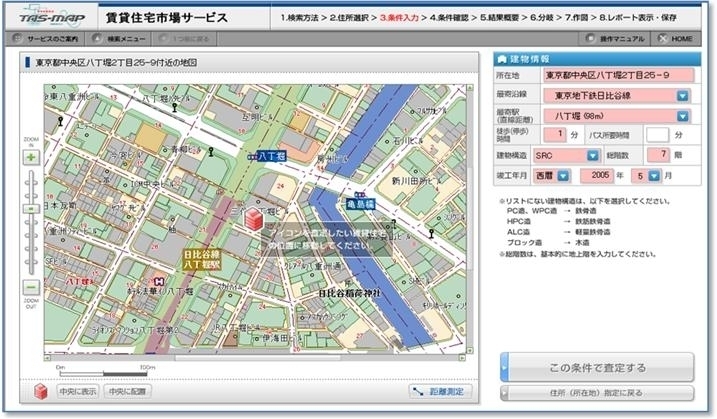717x419 pixels.
Task: Return via 住所(所在地)指定に戻る button
Action: (x=597, y=393)
